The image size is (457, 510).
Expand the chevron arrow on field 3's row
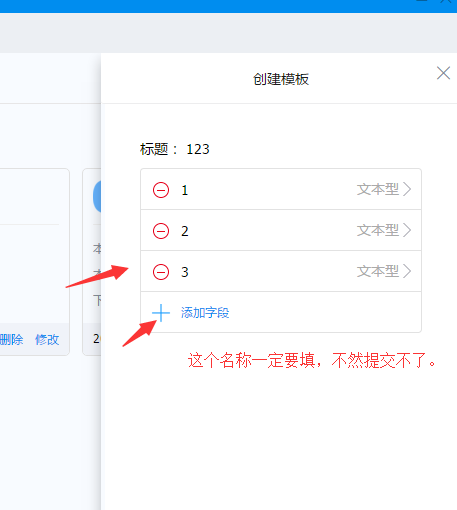(x=407, y=271)
